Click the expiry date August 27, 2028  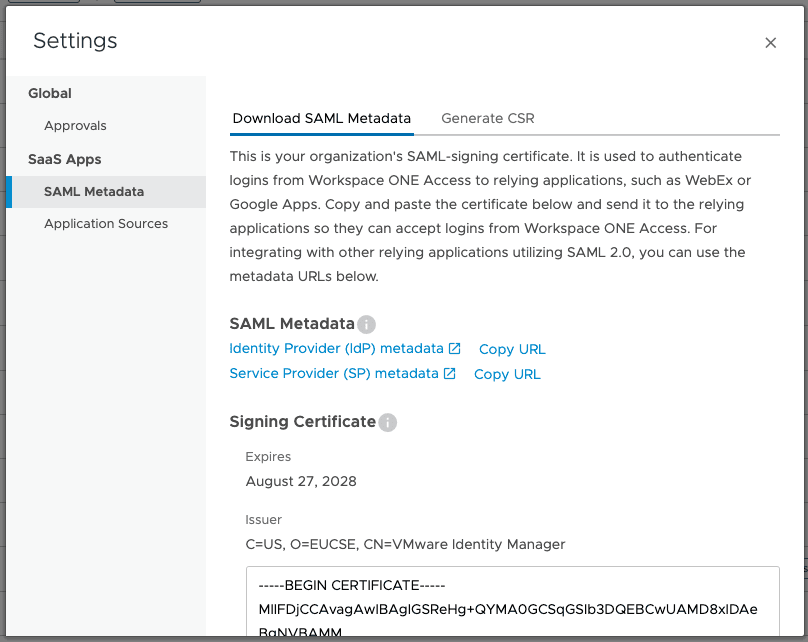[x=301, y=481]
